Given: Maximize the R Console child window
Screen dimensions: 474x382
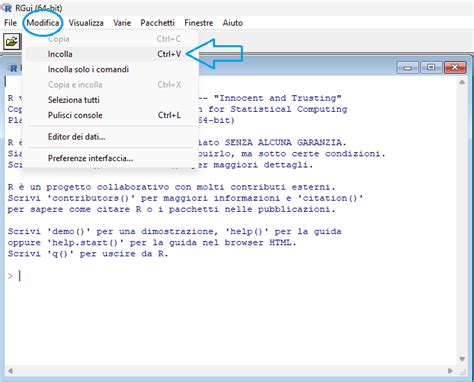Looking at the screenshot, I should click(431, 68).
